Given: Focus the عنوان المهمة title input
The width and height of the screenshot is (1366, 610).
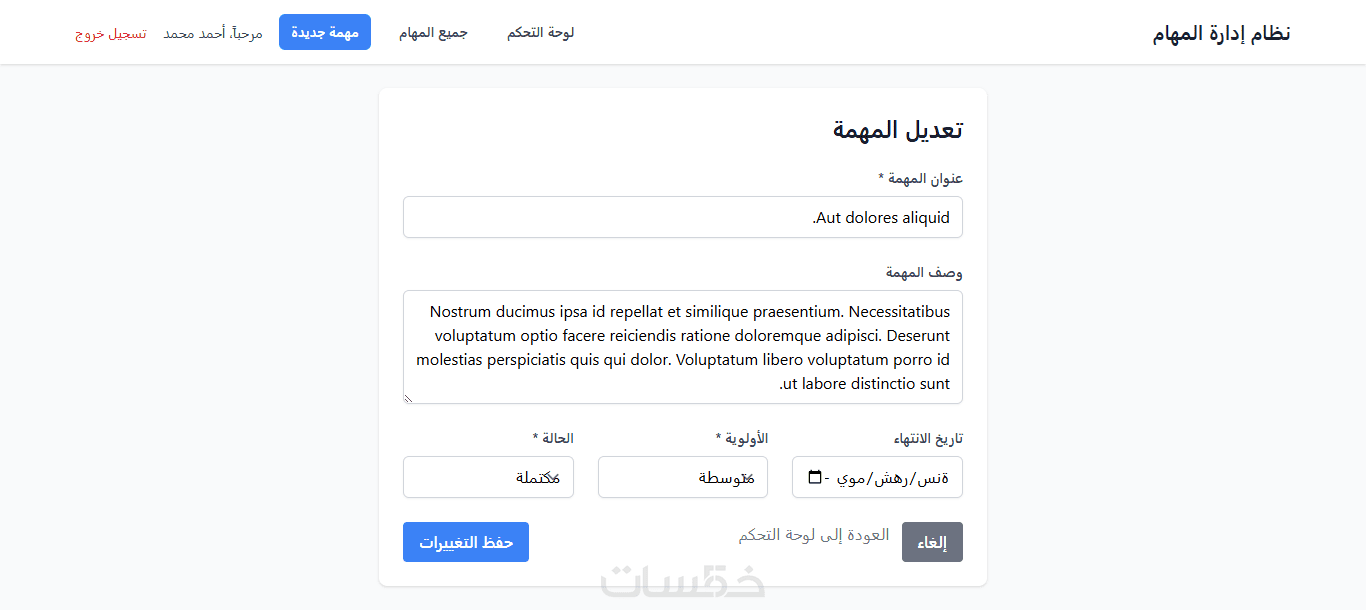Looking at the screenshot, I should [682, 217].
